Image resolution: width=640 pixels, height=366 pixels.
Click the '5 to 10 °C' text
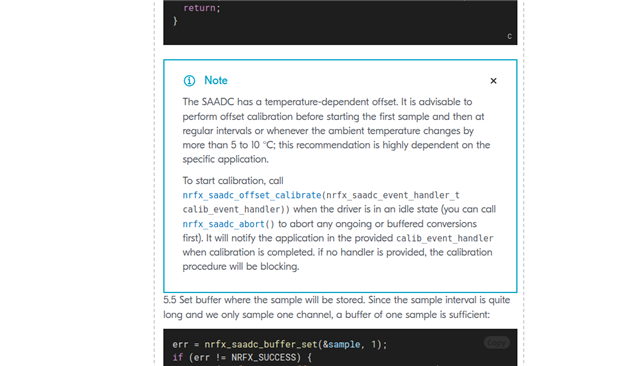pos(252,145)
